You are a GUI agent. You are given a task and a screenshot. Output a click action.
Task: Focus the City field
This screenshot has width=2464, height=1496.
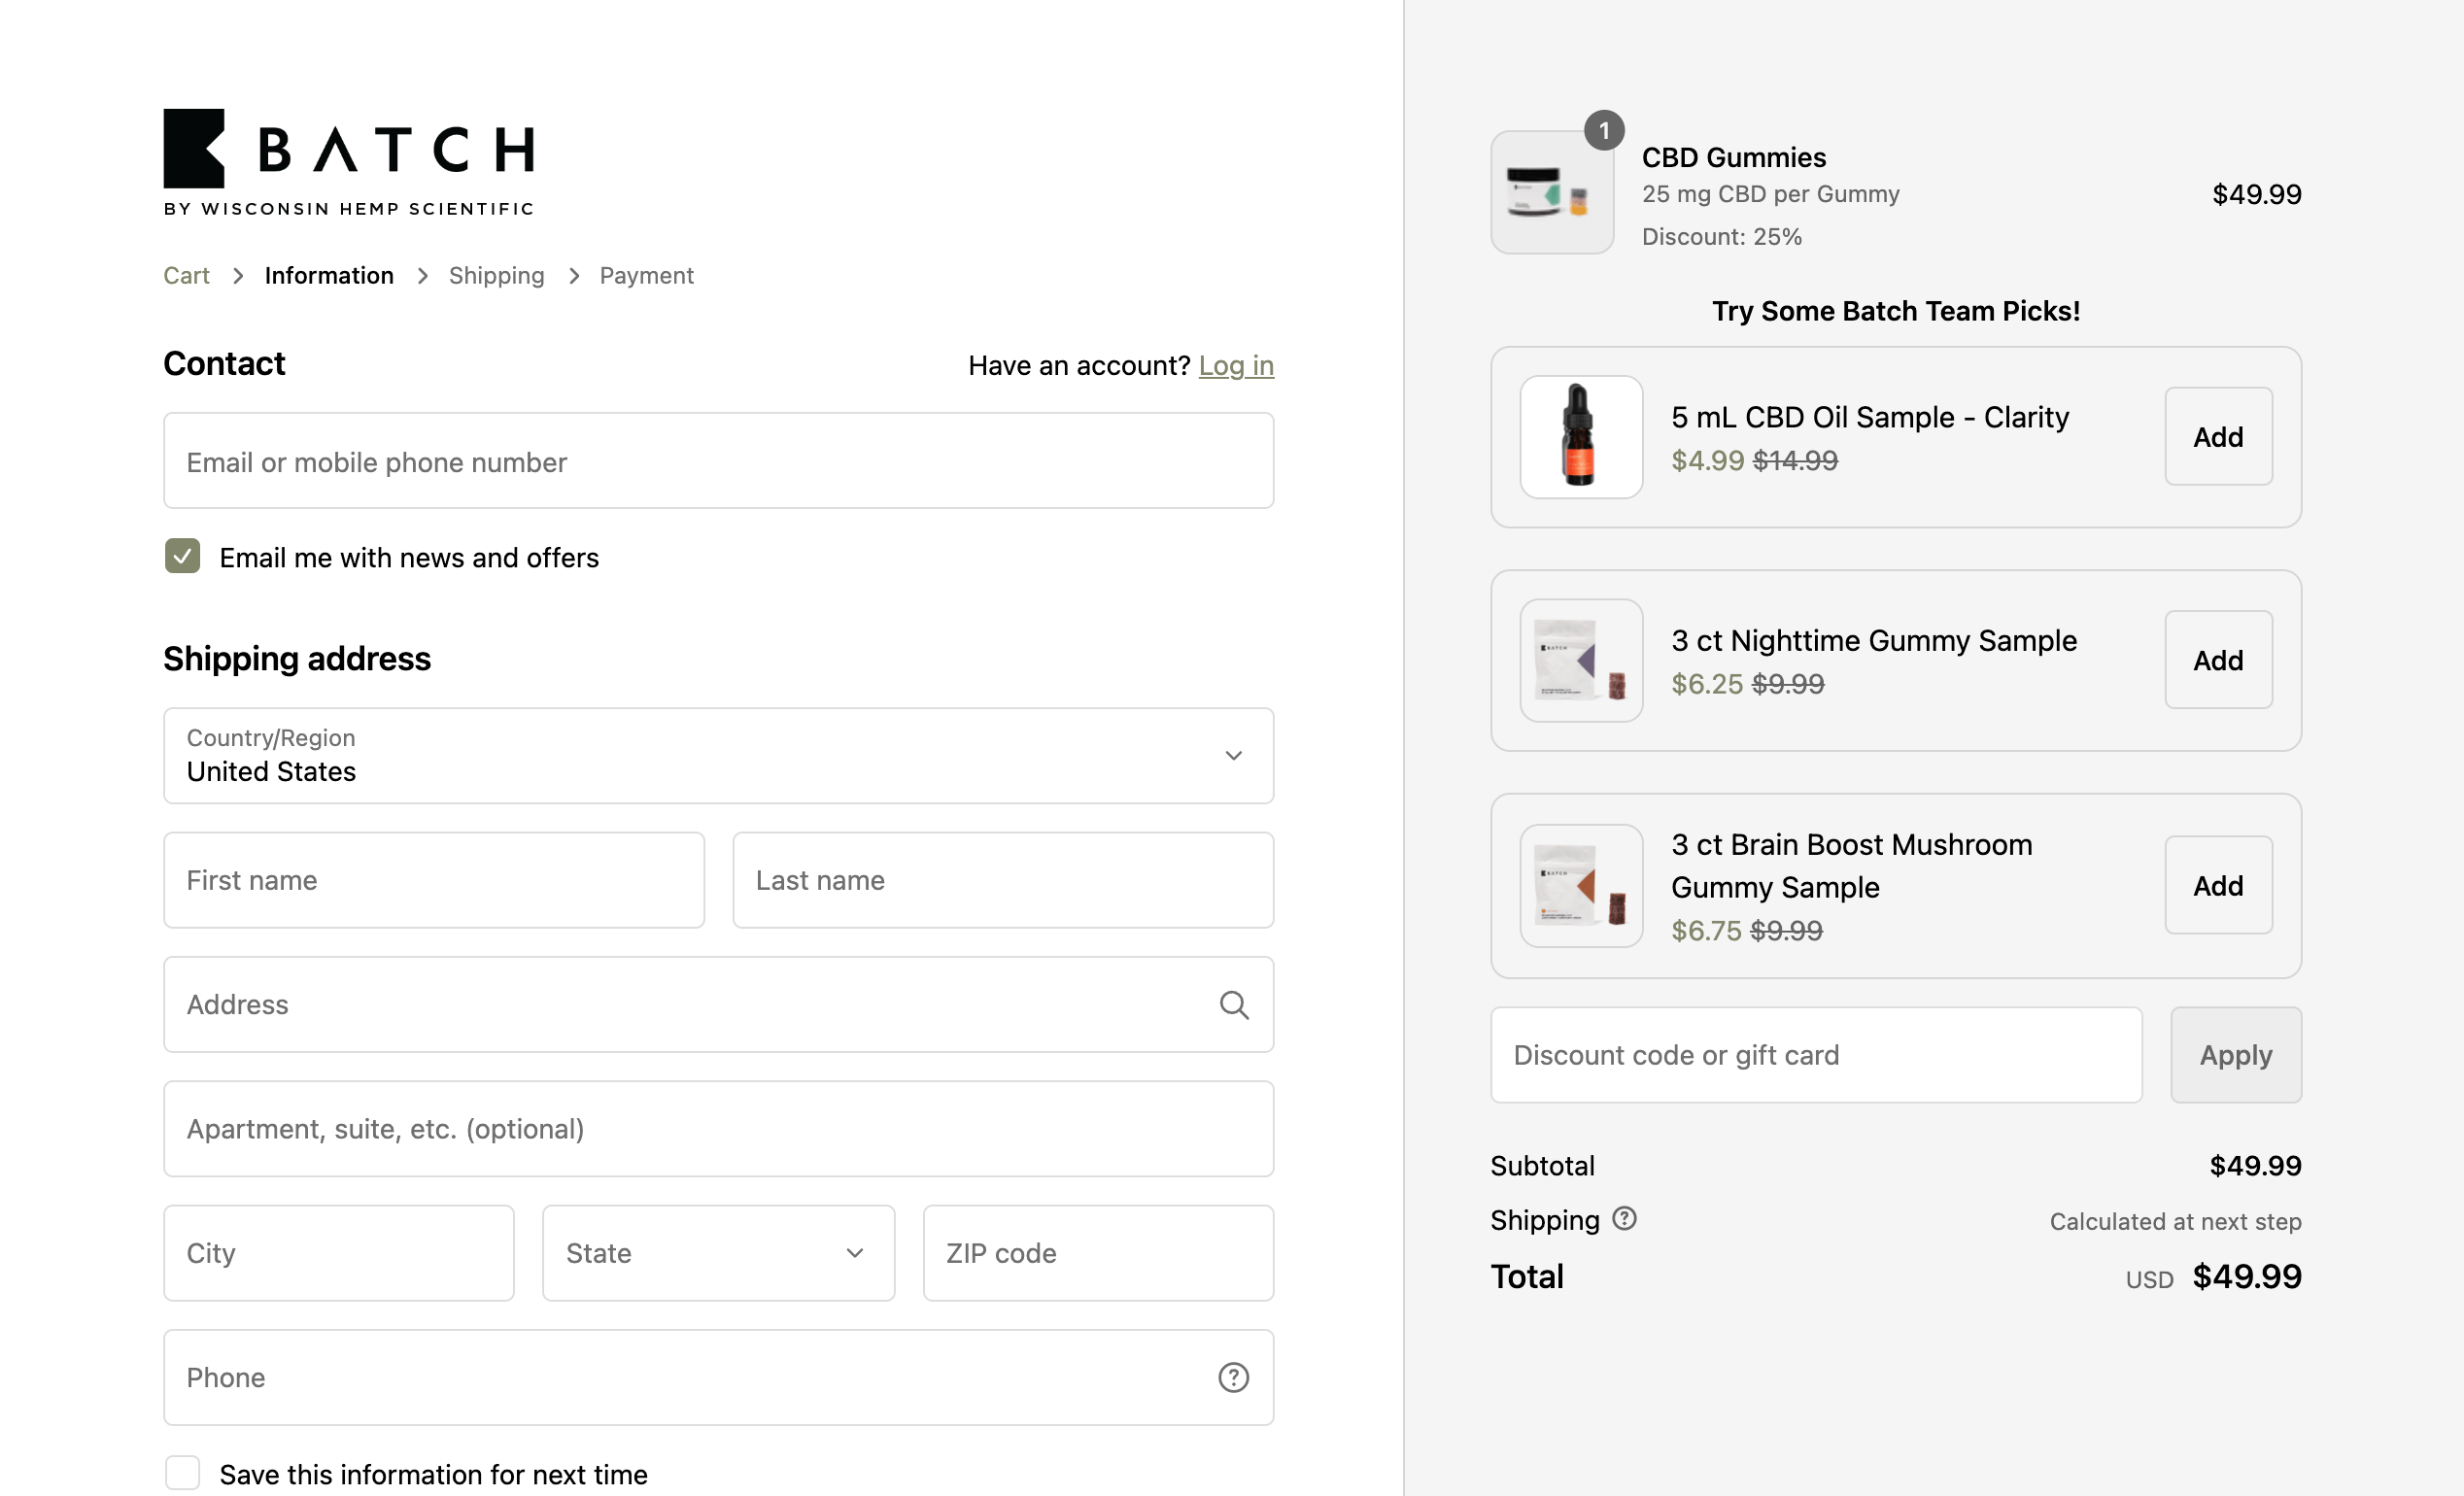tap(339, 1253)
